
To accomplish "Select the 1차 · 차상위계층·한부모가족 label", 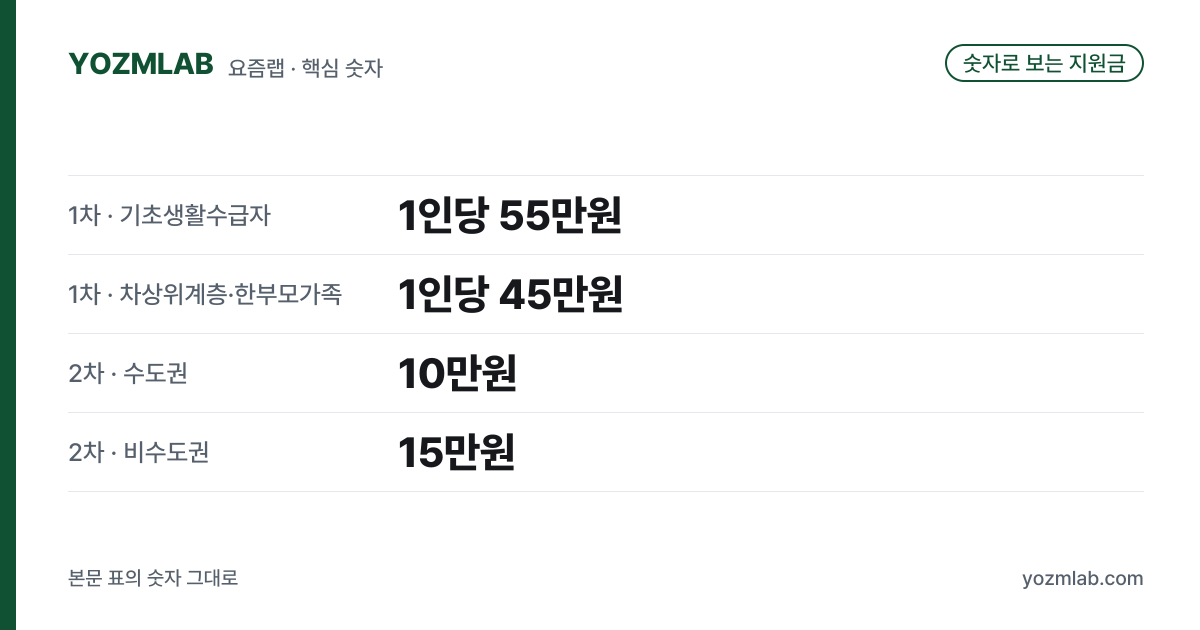I will point(205,294).
